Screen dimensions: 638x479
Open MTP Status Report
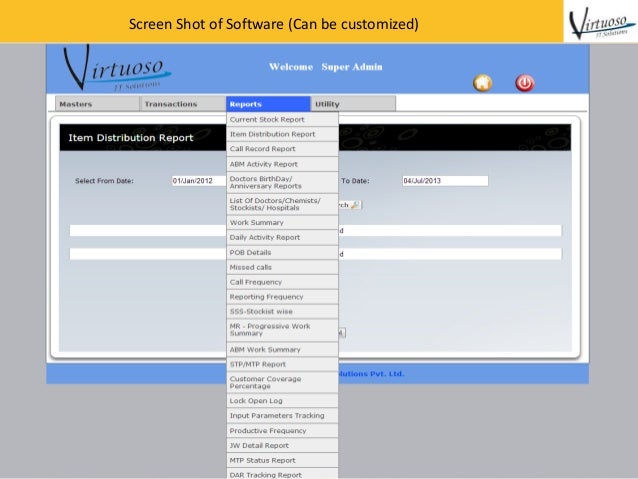(x=282, y=460)
